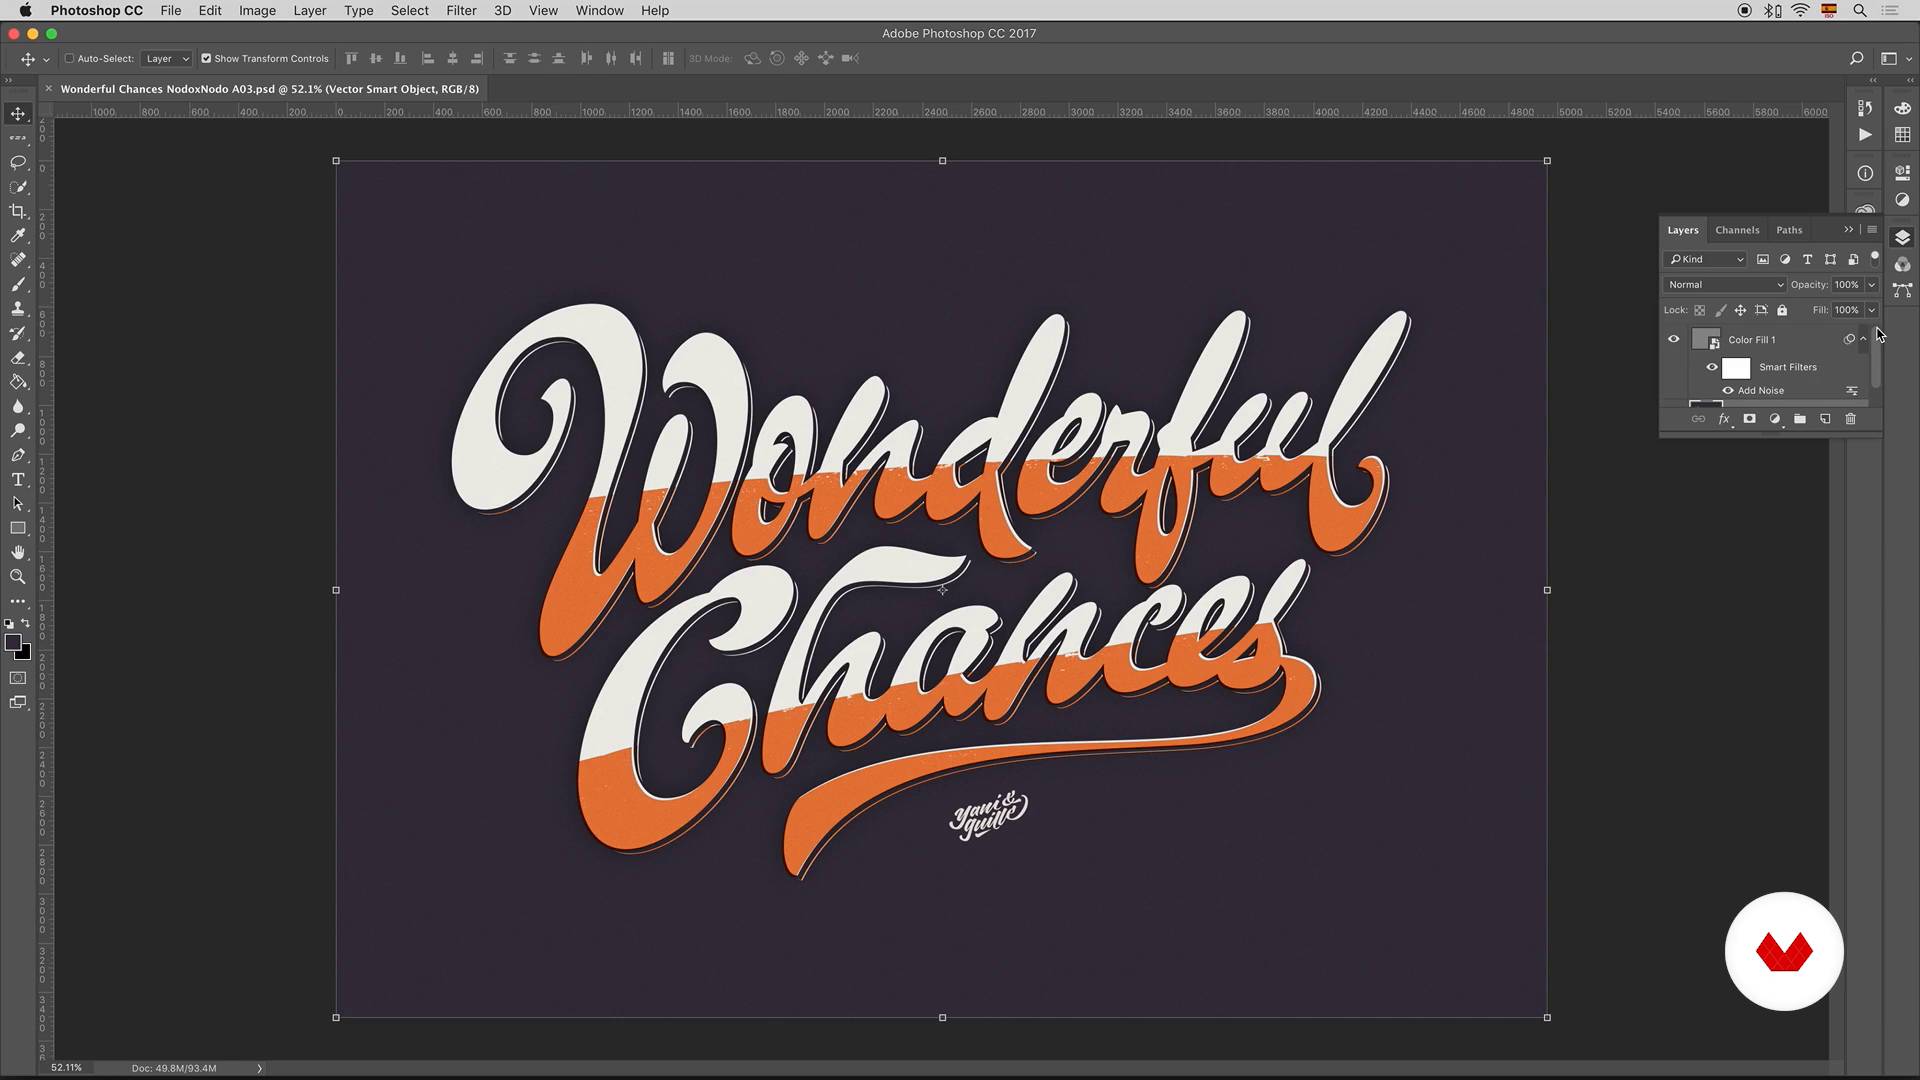Viewport: 1920px width, 1080px height.
Task: Create a new group folder in Layers
Action: tap(1800, 419)
